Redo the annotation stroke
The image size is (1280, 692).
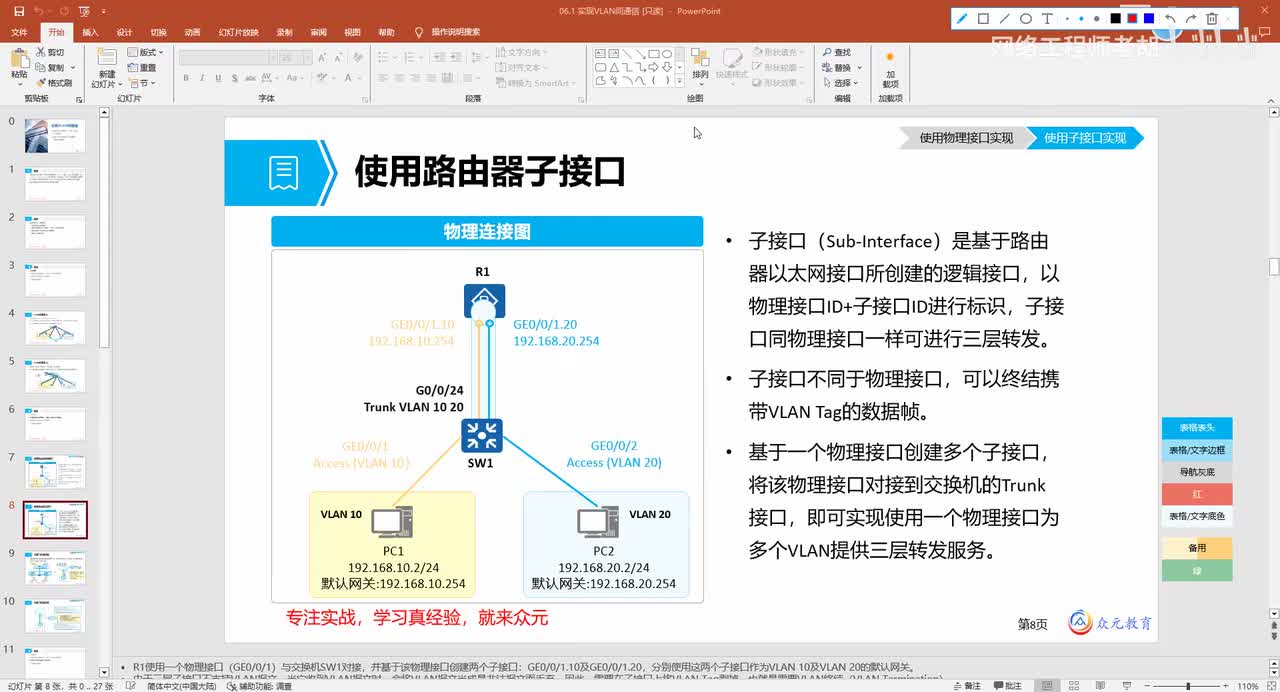click(x=1191, y=18)
